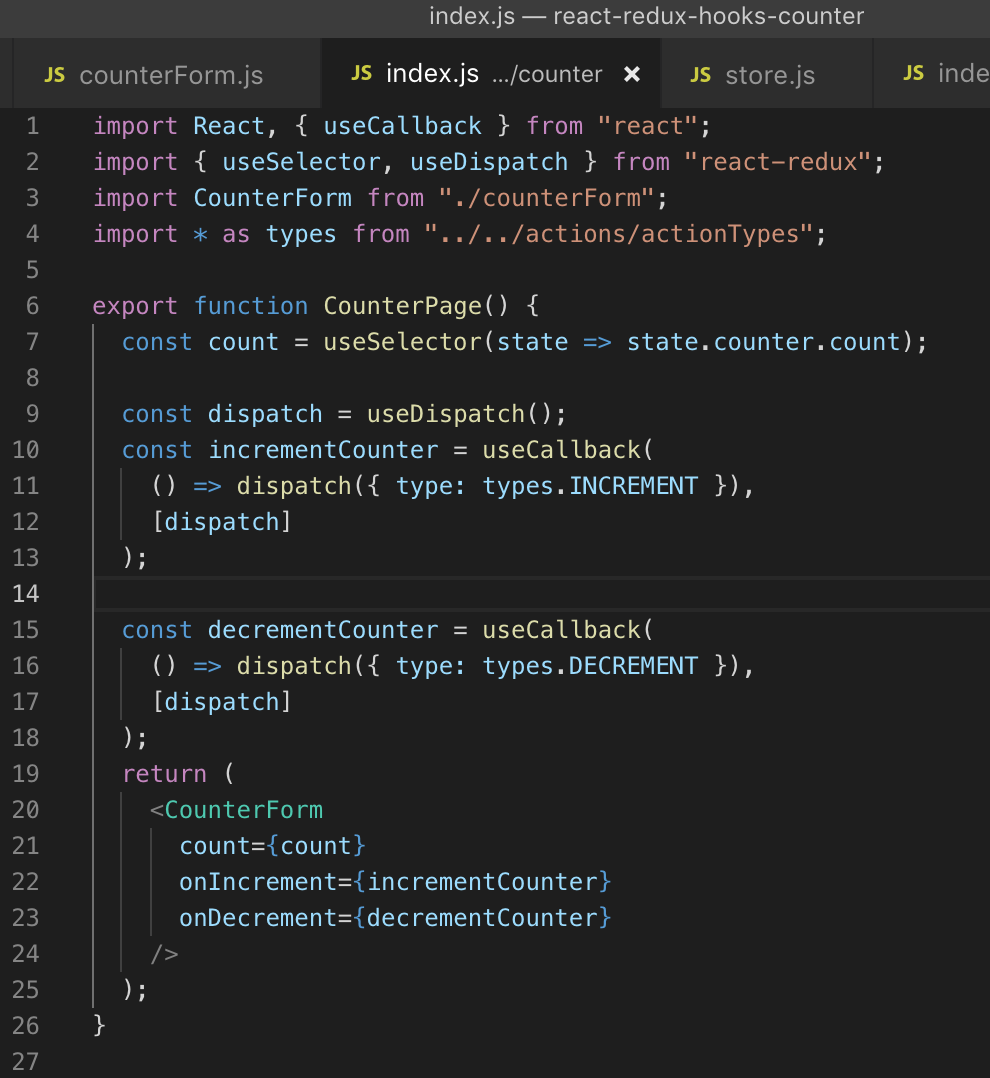990x1078 pixels.
Task: Click the word useCallback in line 1 import
Action: pyautogui.click(x=402, y=126)
